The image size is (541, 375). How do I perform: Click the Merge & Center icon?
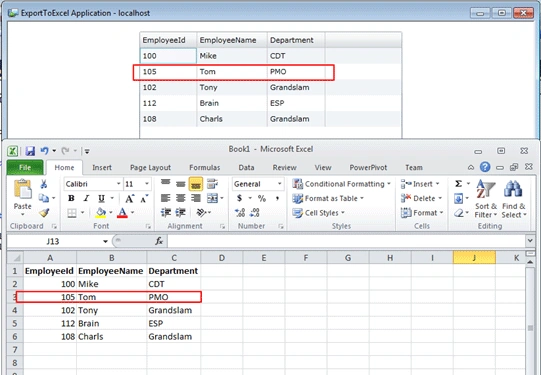pos(212,198)
